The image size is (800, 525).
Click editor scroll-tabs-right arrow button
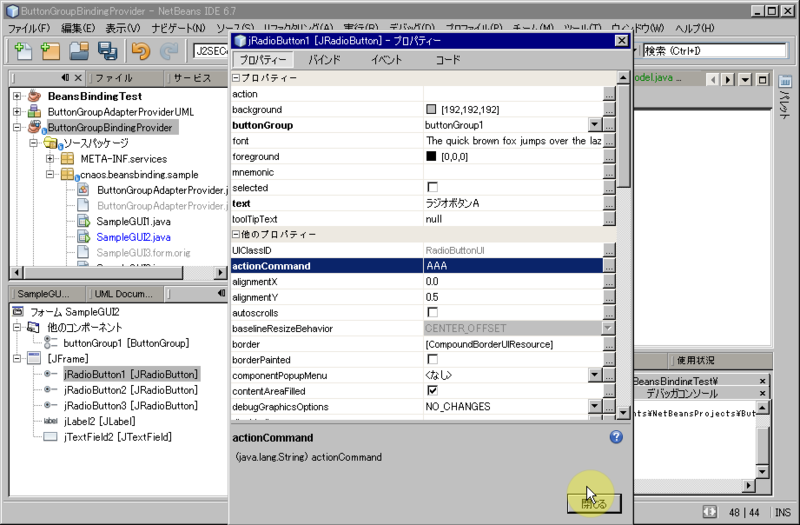(x=728, y=79)
